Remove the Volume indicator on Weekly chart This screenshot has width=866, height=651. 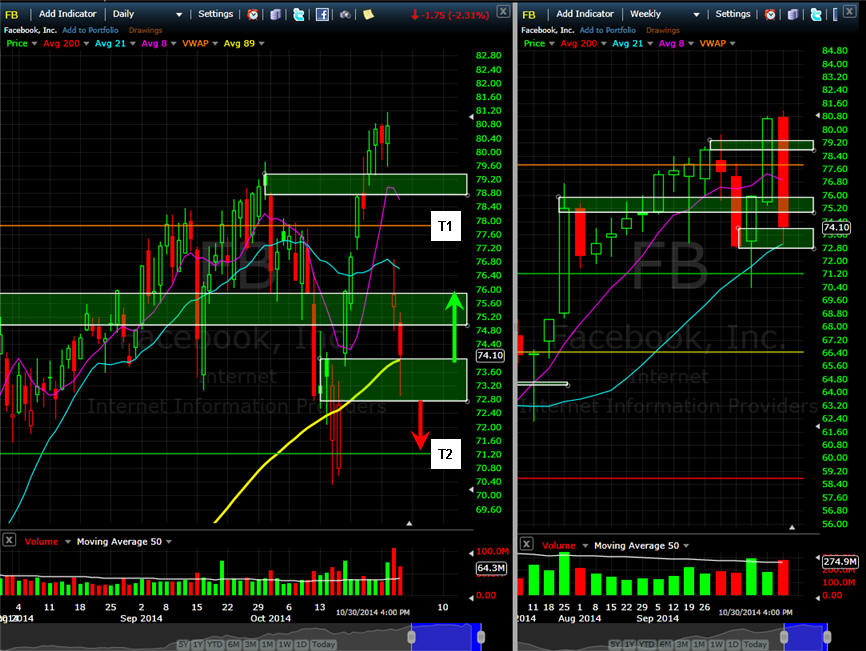click(x=526, y=543)
